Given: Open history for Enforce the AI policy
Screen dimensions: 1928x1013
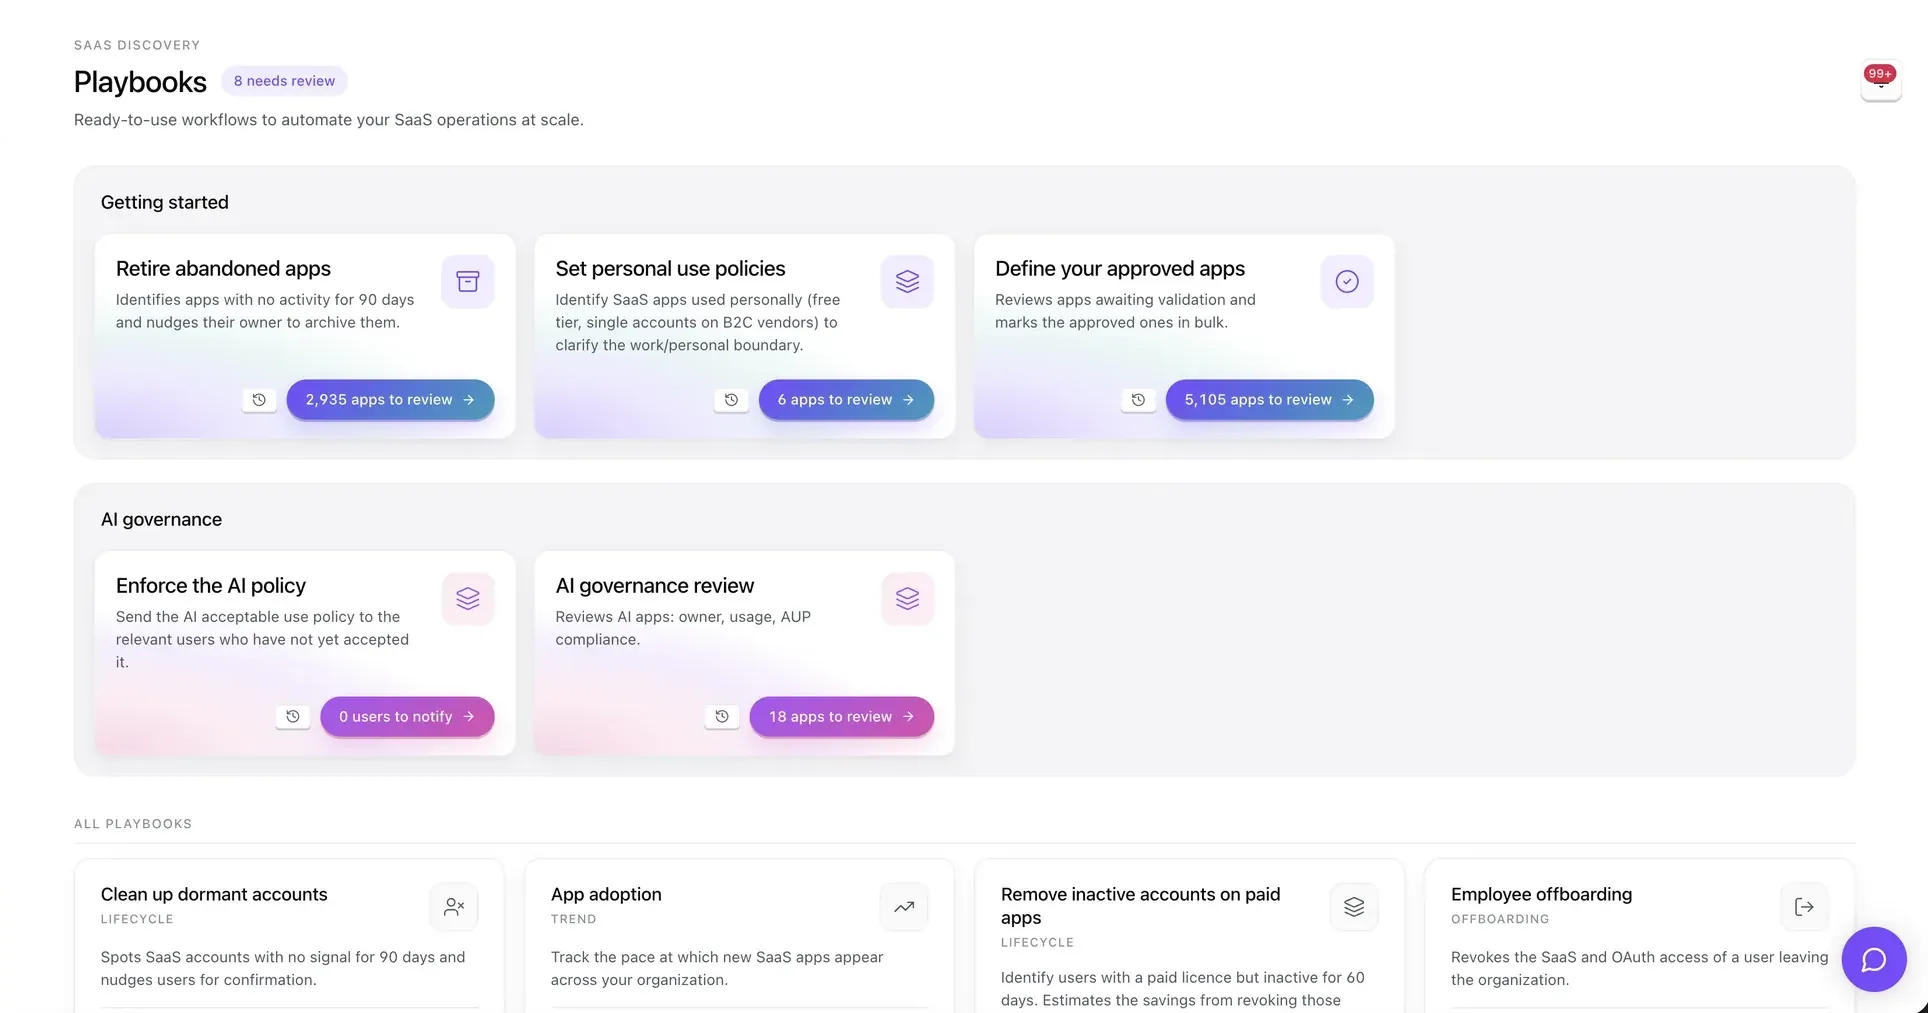Looking at the screenshot, I should (x=292, y=717).
